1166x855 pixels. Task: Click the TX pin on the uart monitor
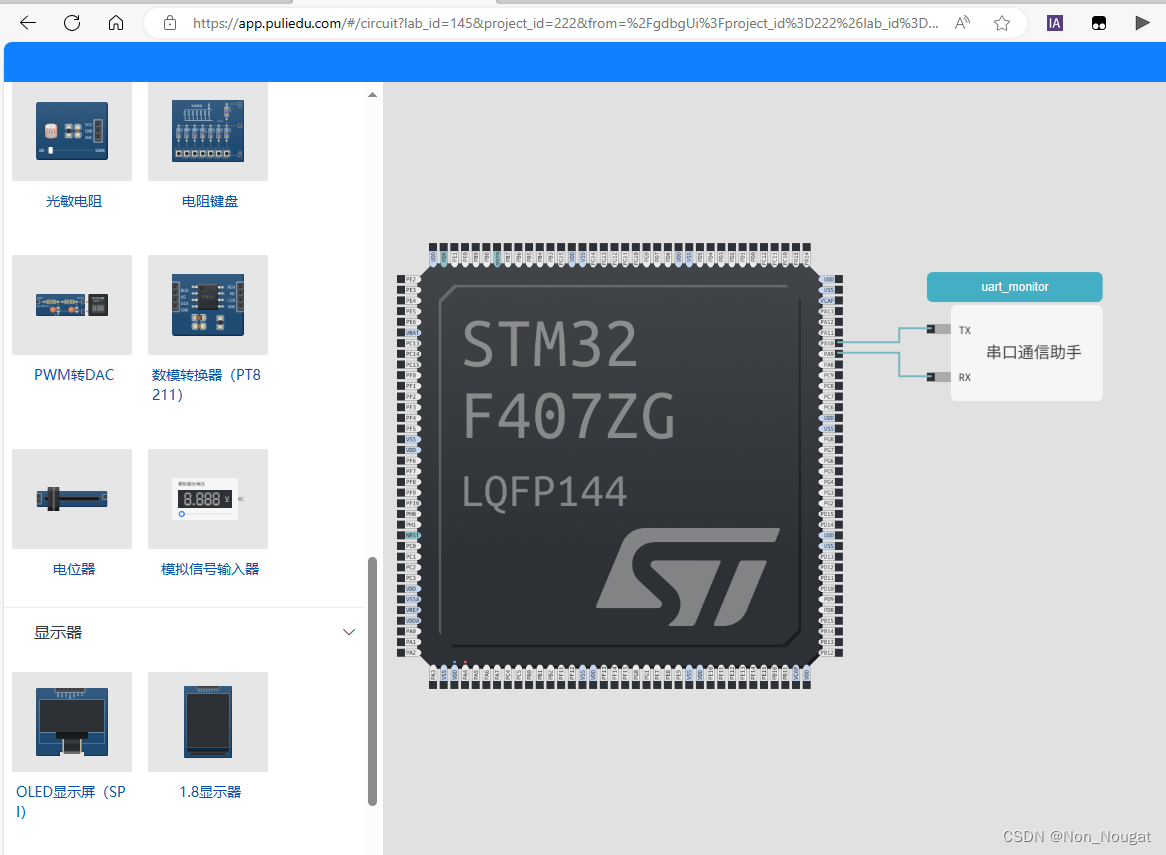point(940,328)
